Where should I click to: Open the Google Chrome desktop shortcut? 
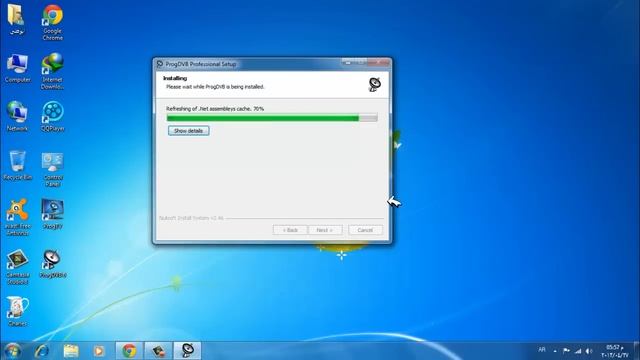click(x=53, y=22)
